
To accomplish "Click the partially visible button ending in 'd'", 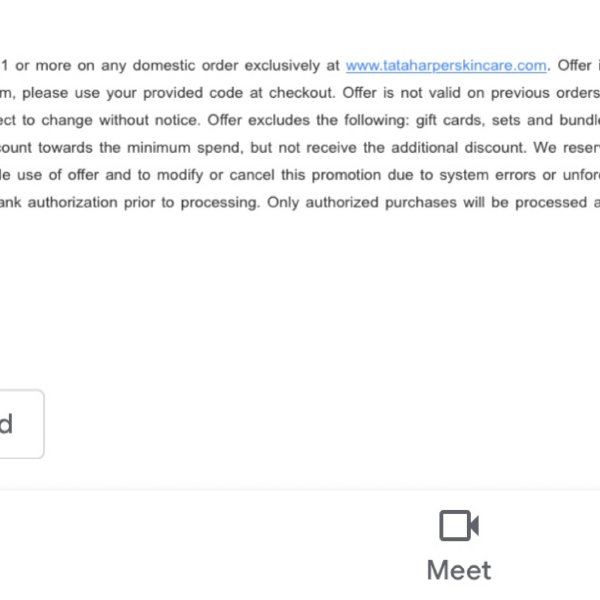I will (21, 424).
